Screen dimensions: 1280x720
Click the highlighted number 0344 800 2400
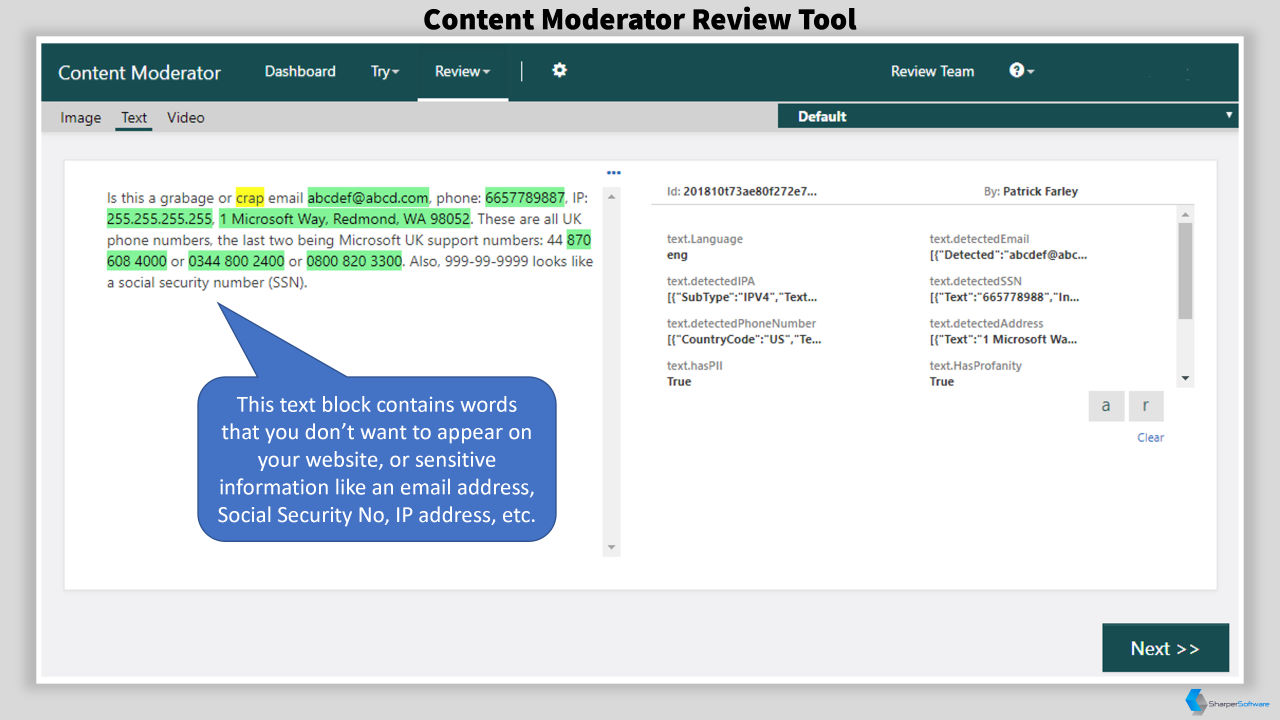[x=237, y=261]
